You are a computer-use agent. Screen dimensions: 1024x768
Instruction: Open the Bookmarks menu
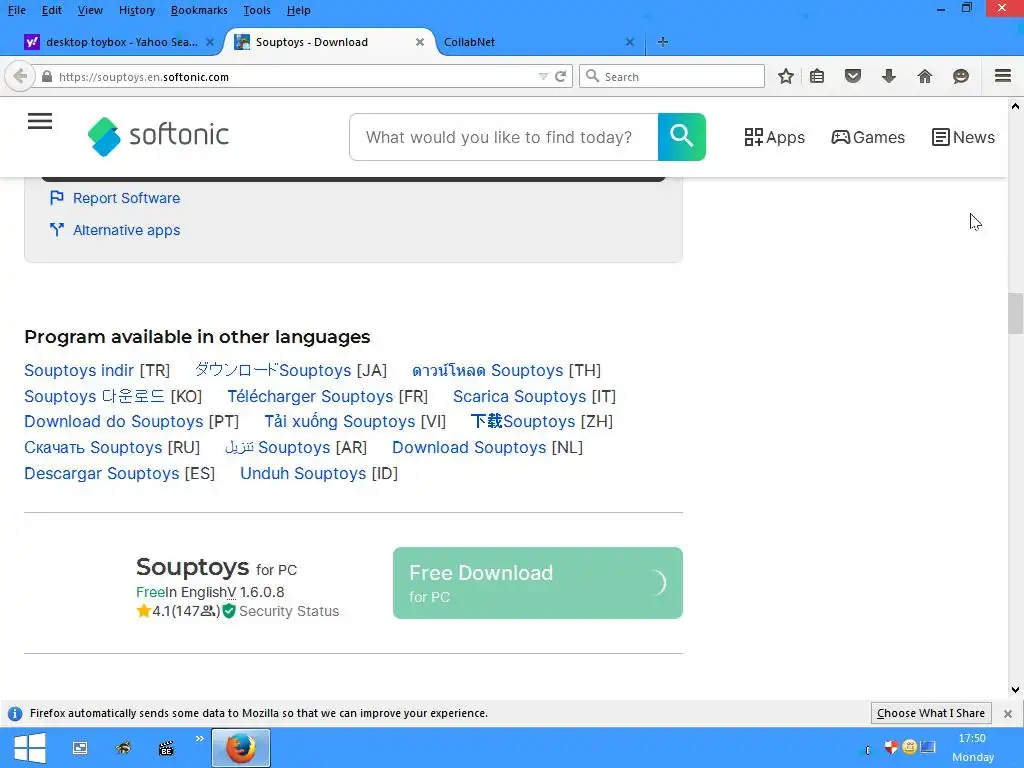click(199, 10)
